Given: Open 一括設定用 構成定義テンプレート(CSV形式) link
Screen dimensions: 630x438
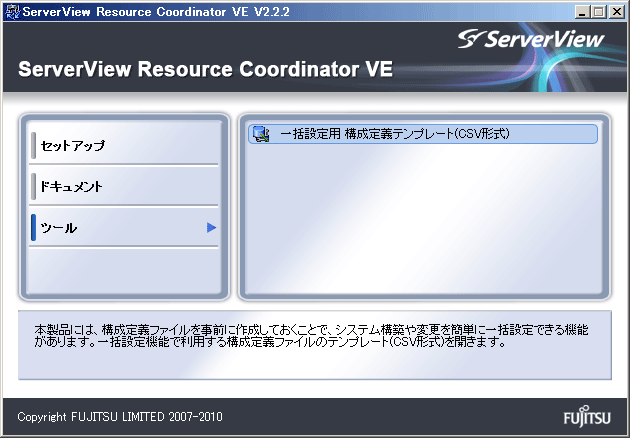Looking at the screenshot, I should (423, 134).
